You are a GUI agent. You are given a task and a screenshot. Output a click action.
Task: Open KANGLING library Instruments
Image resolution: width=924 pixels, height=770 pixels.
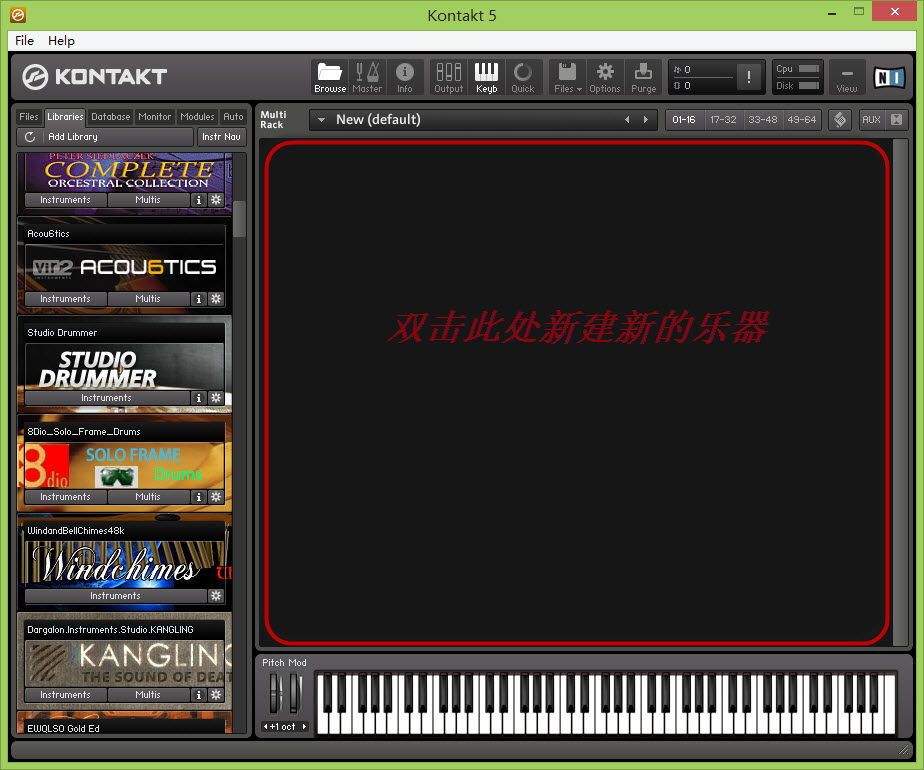[x=65, y=695]
